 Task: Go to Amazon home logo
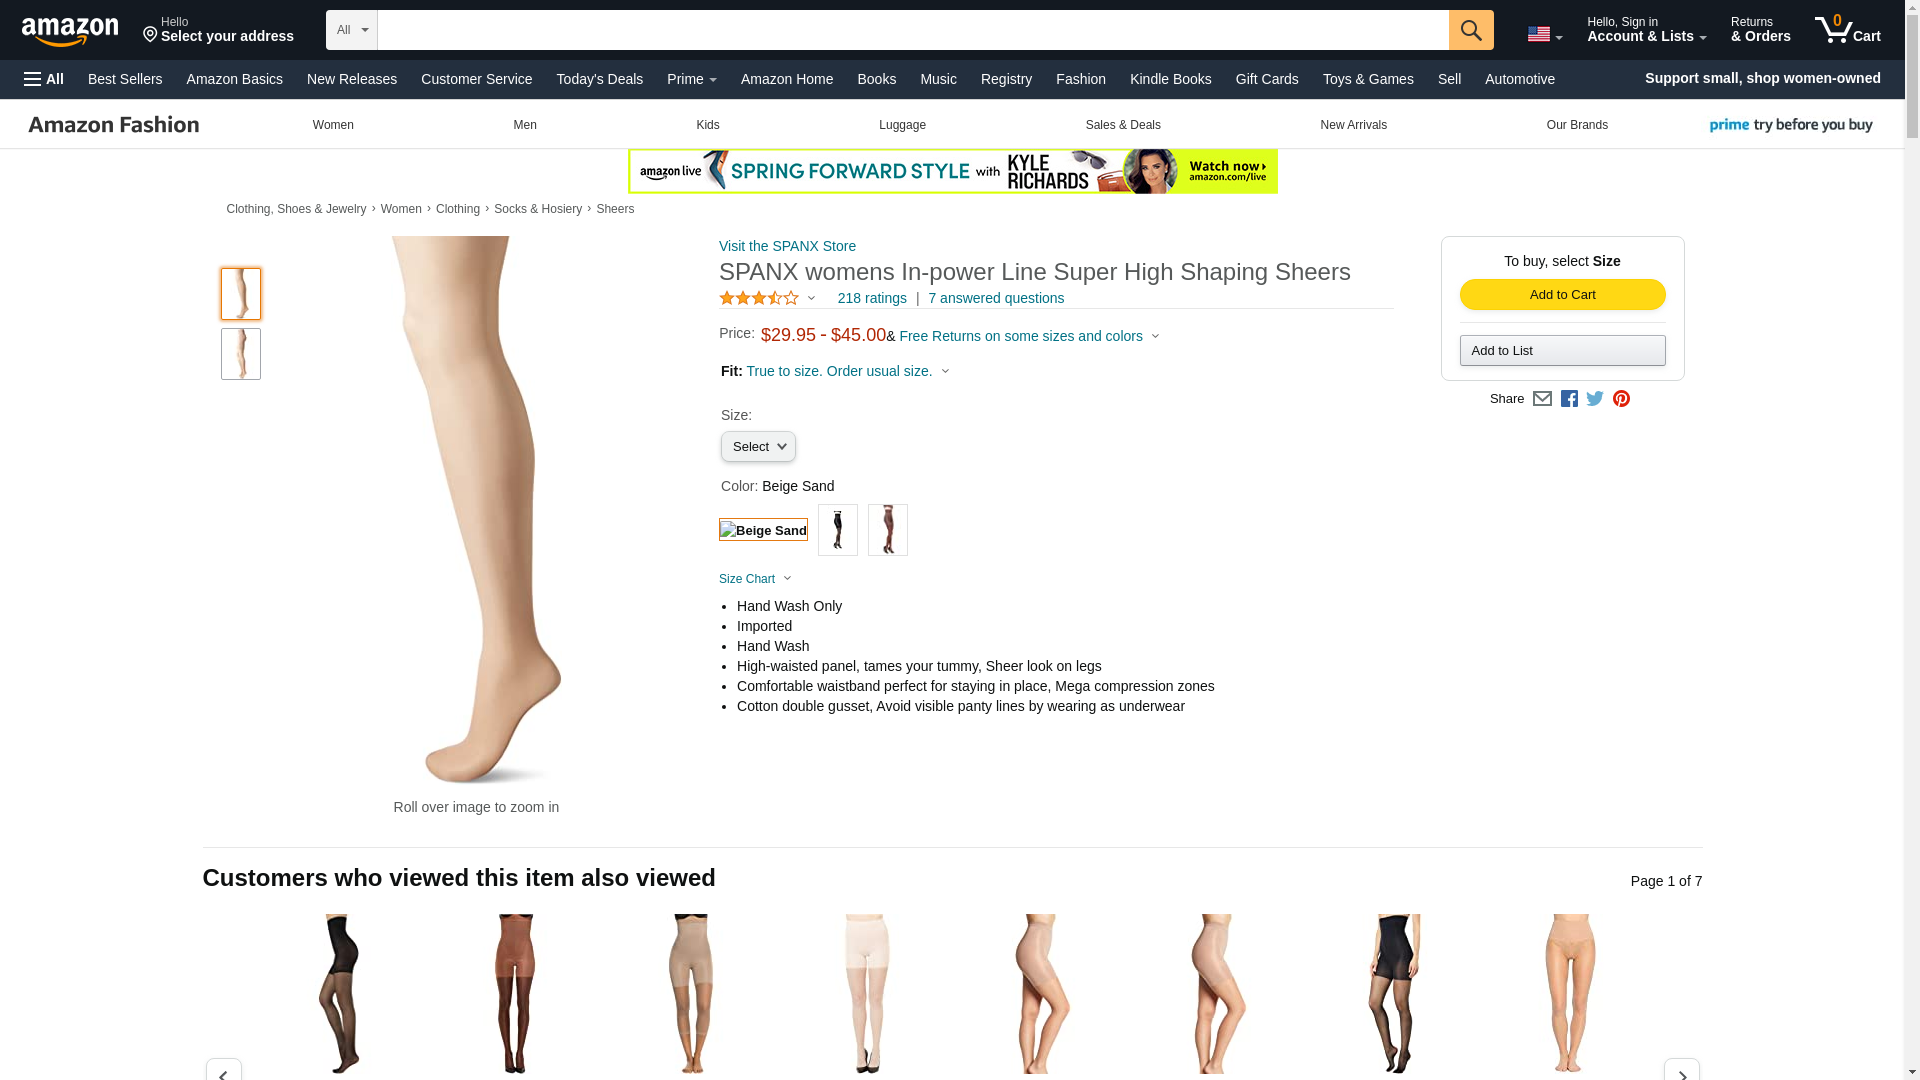[x=70, y=30]
